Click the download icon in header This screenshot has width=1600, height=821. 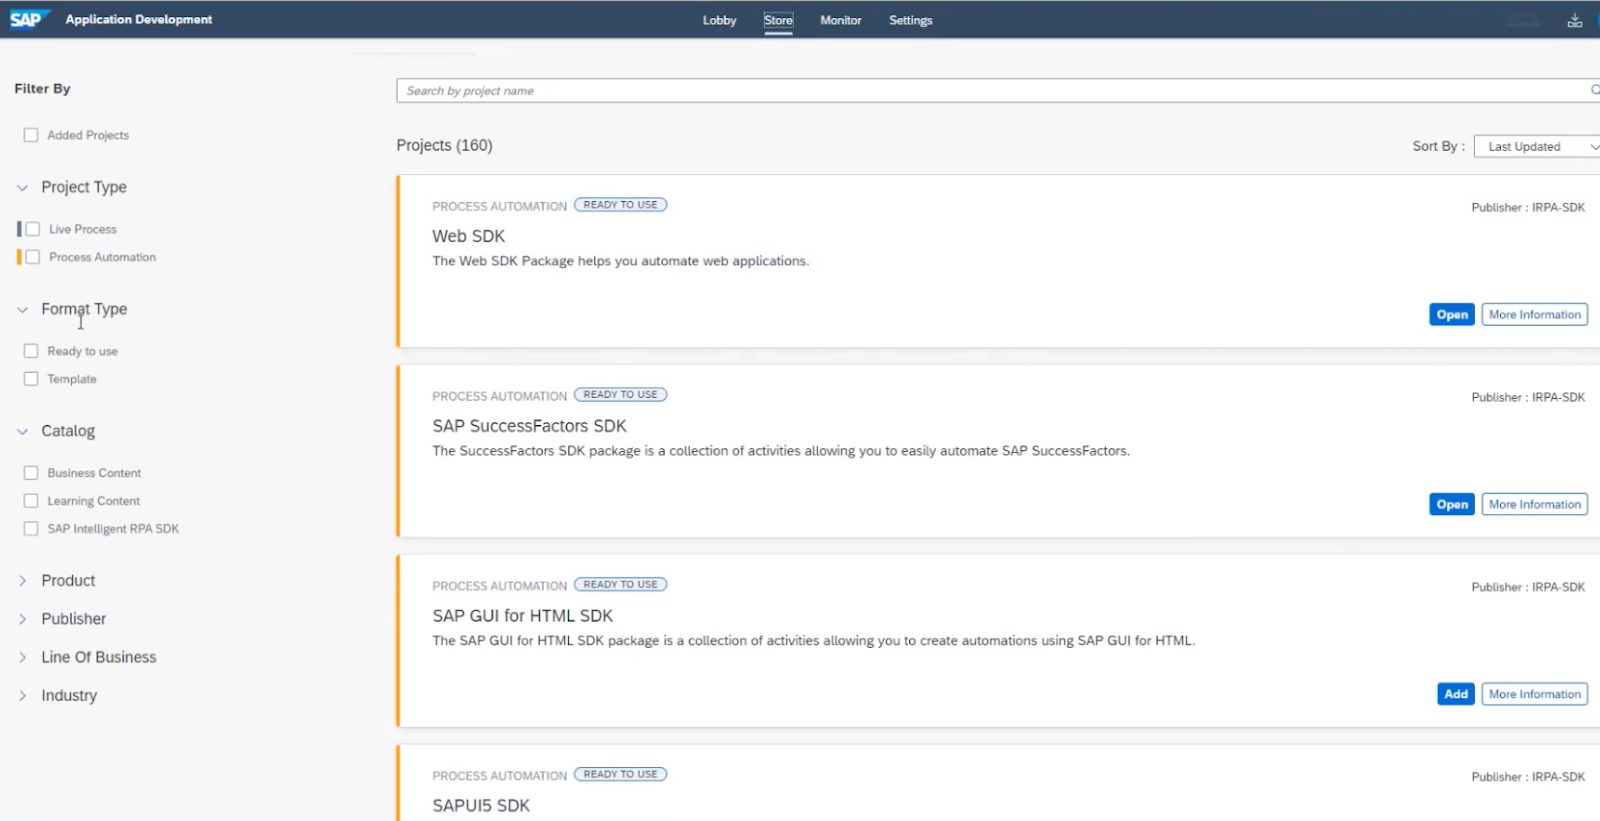point(1575,20)
